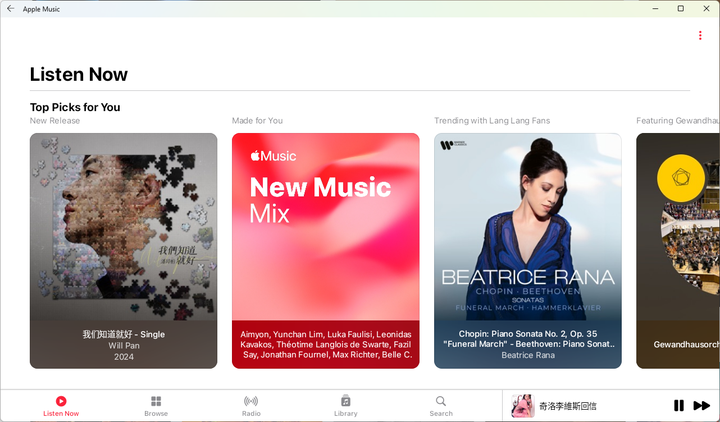Viewport: 720px width, 422px height.
Task: Open the red three-dot more options menu
Action: (x=700, y=35)
